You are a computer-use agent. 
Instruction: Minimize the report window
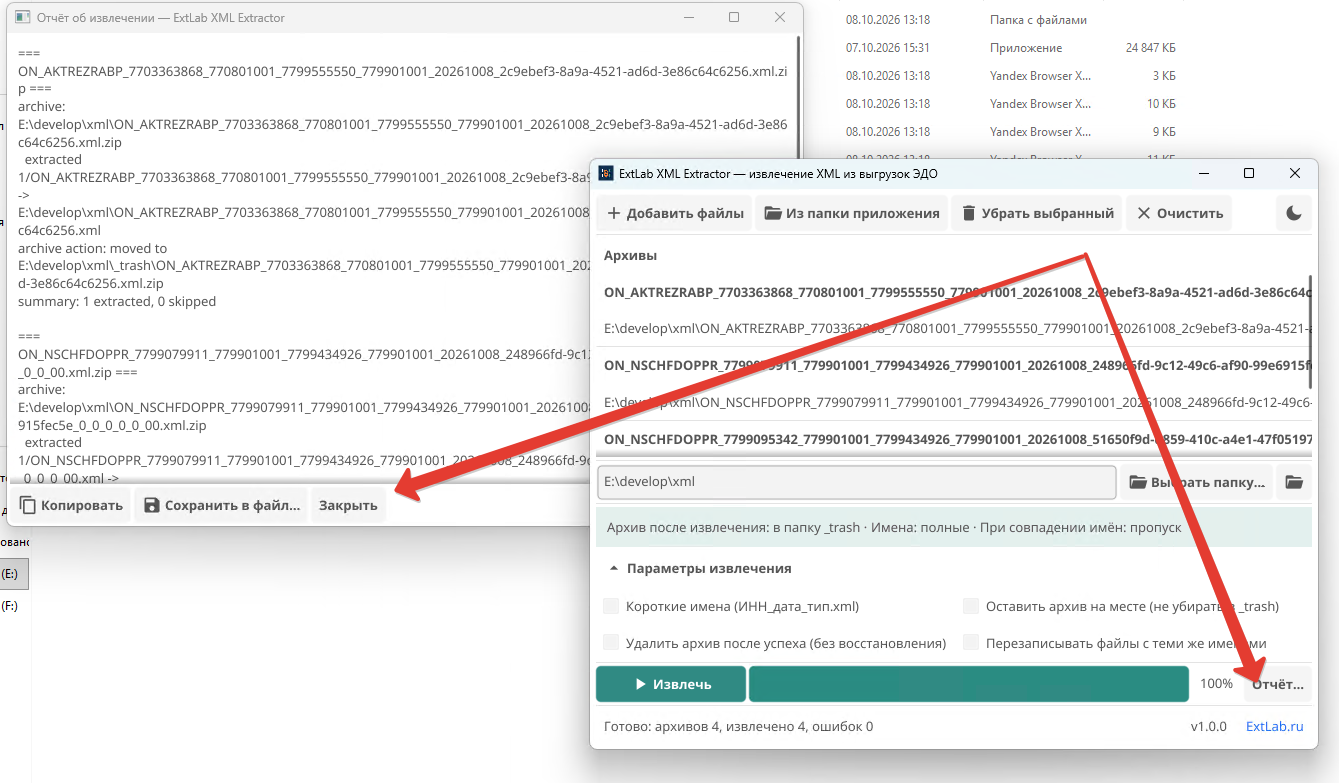coord(688,17)
